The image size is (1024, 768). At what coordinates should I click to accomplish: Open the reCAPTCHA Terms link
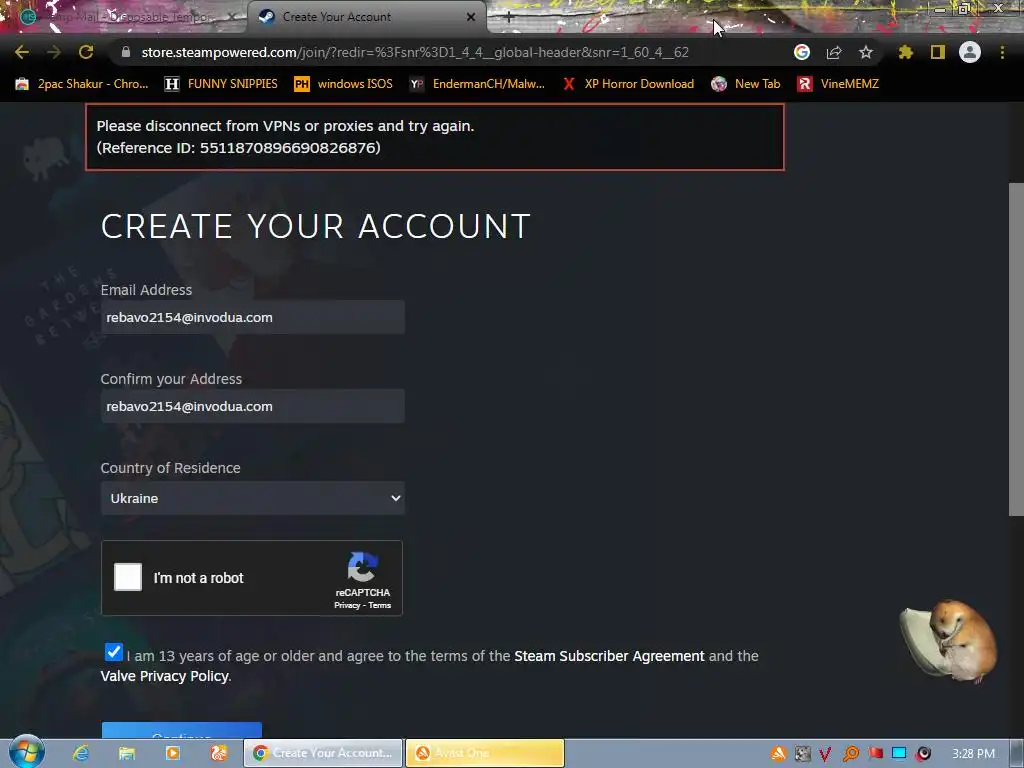click(x=379, y=605)
